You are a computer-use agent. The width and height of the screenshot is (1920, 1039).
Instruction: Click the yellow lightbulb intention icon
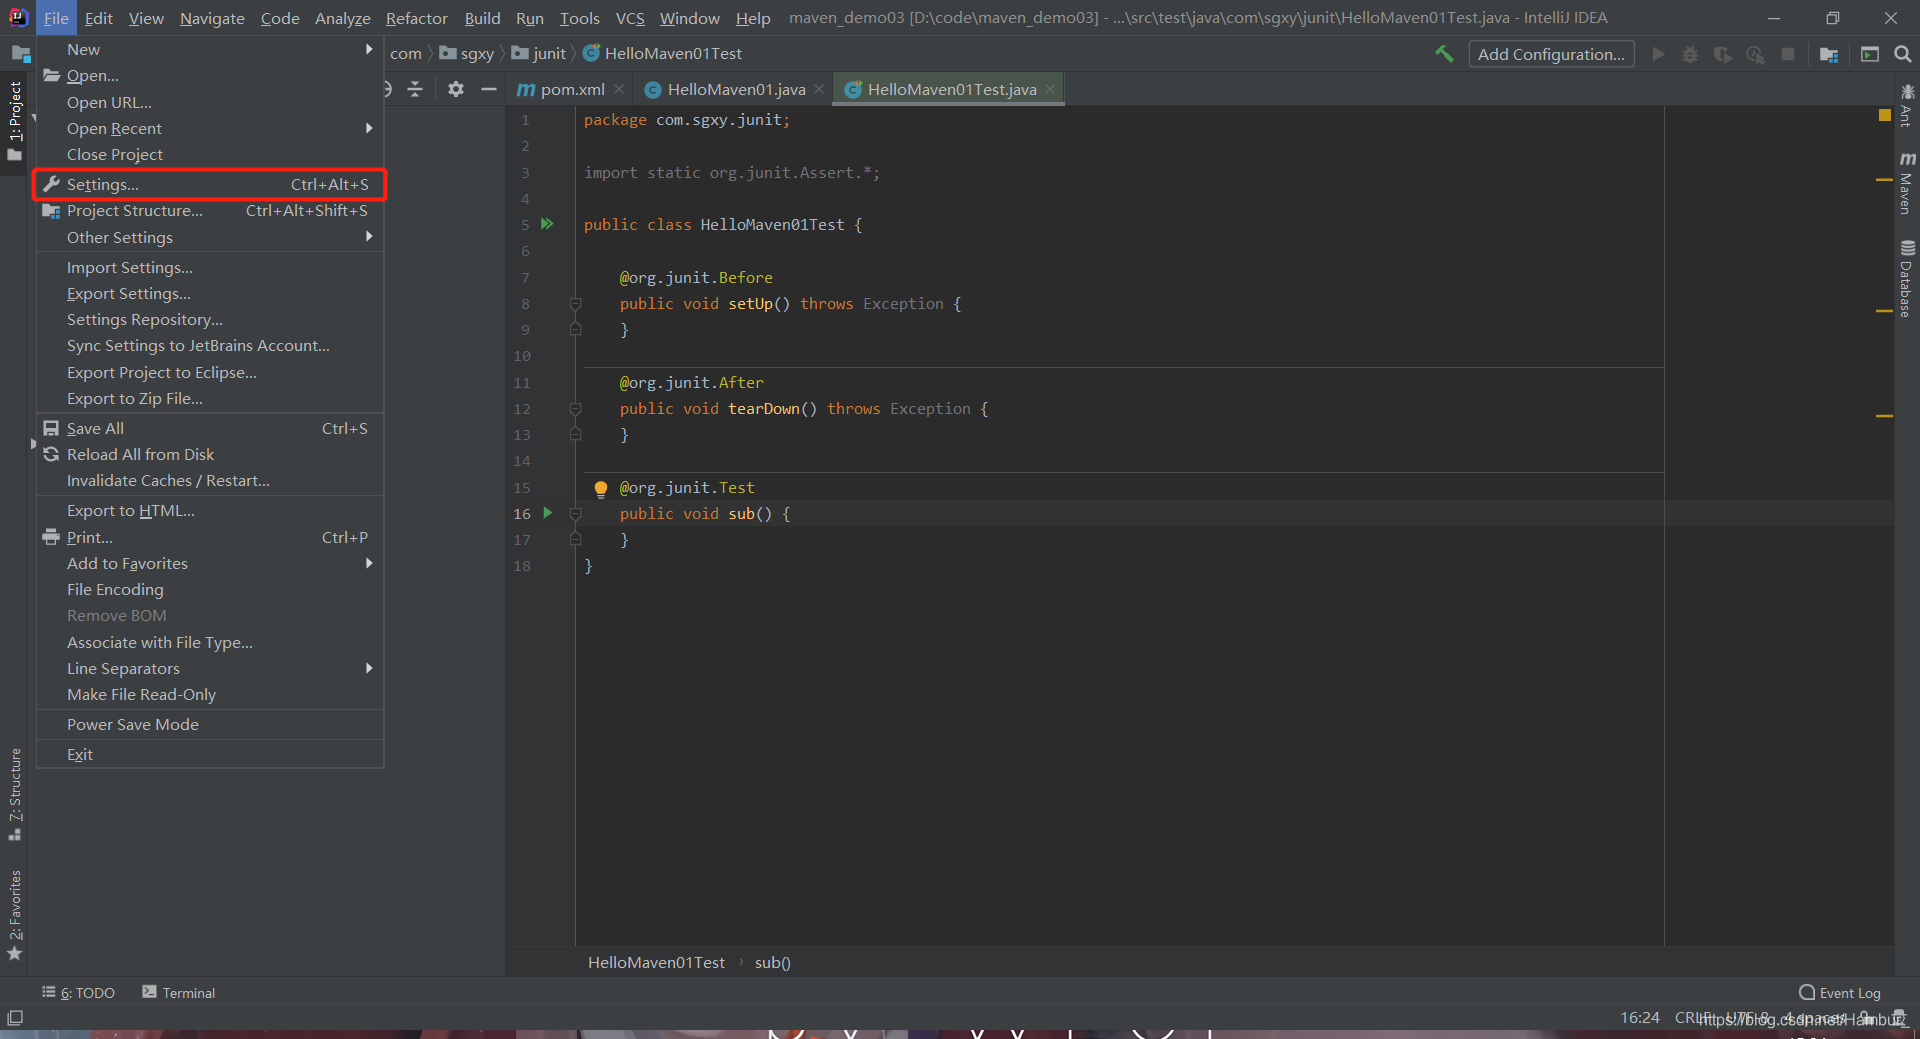pos(601,488)
